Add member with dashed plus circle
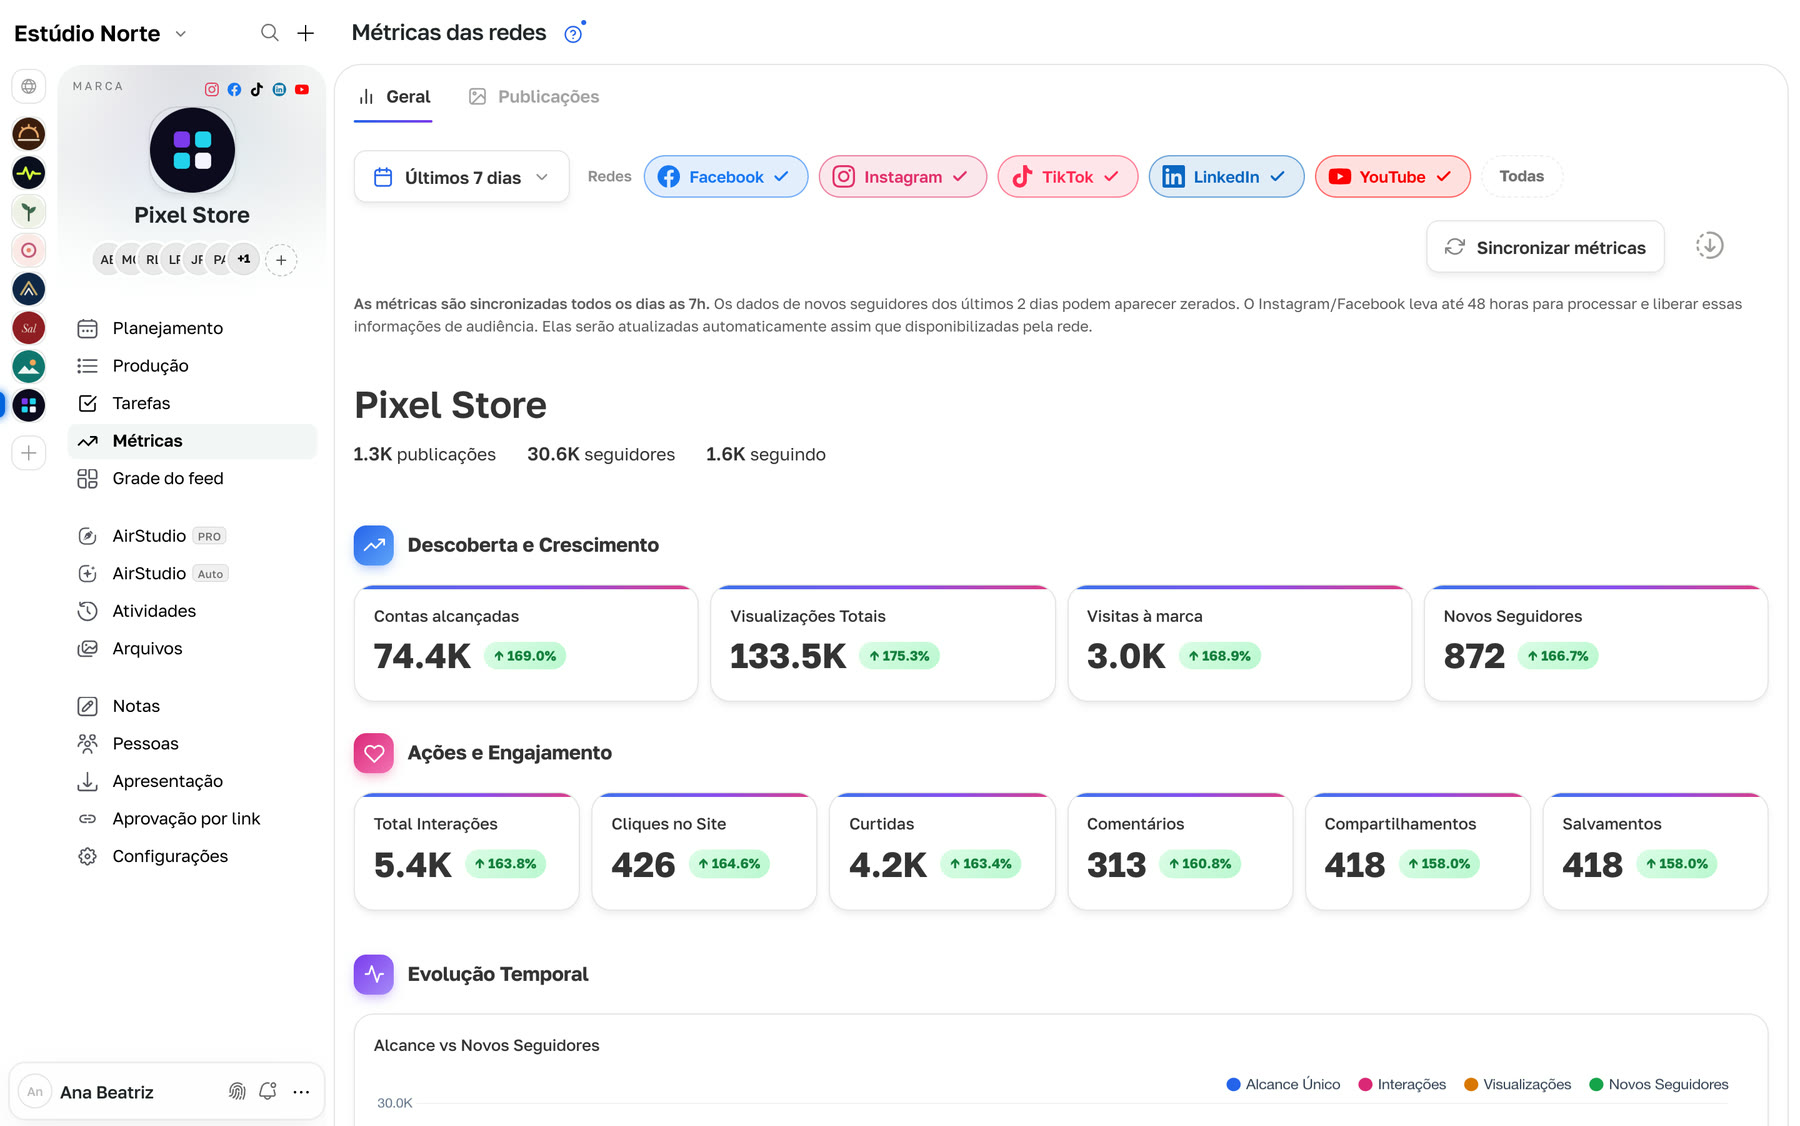Screen dimensions: 1800x1126 point(281,260)
